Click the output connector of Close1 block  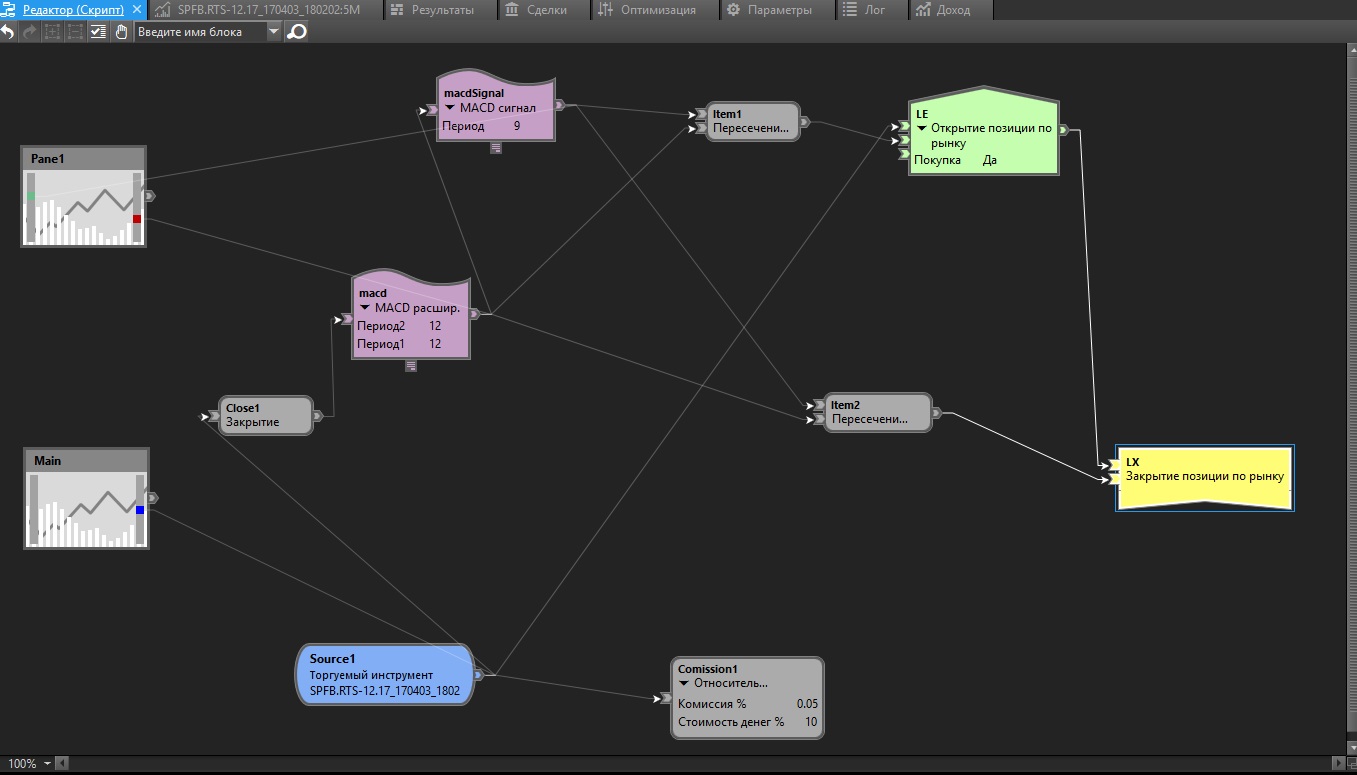point(318,416)
